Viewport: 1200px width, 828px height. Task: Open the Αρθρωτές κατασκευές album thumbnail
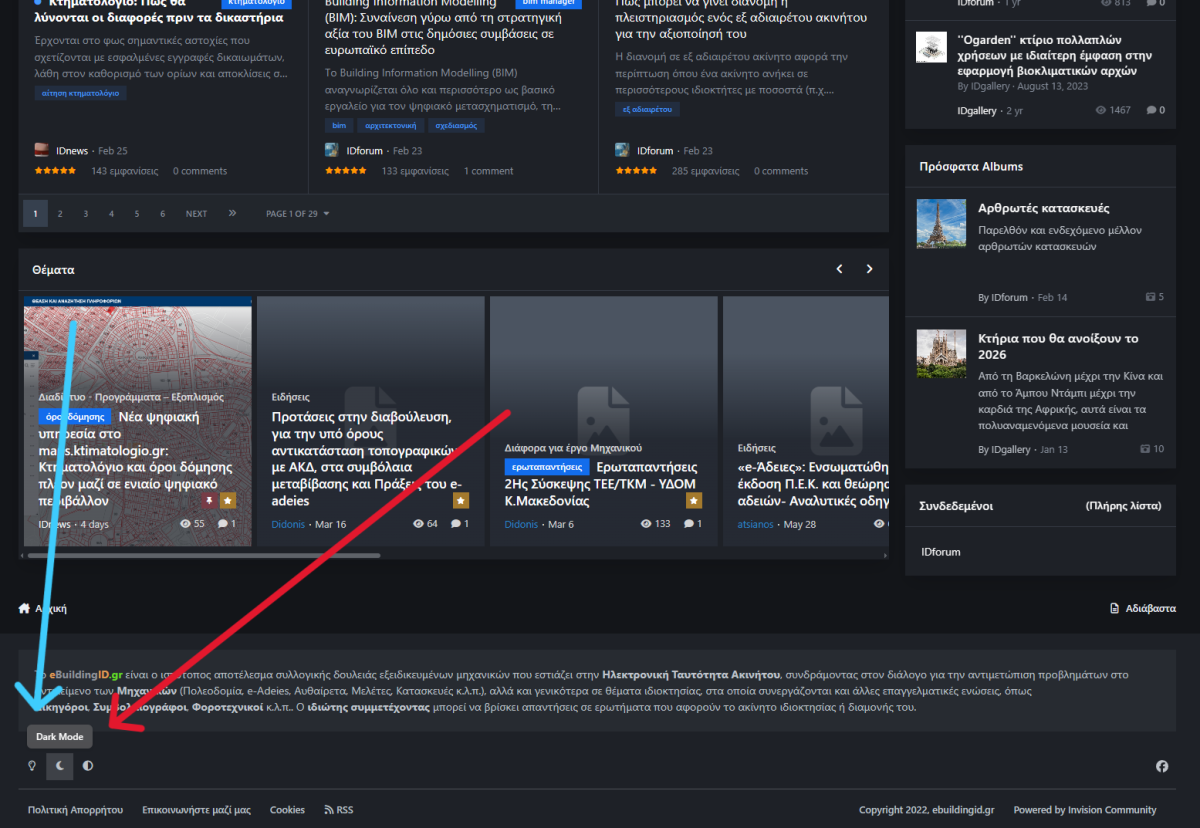941,224
